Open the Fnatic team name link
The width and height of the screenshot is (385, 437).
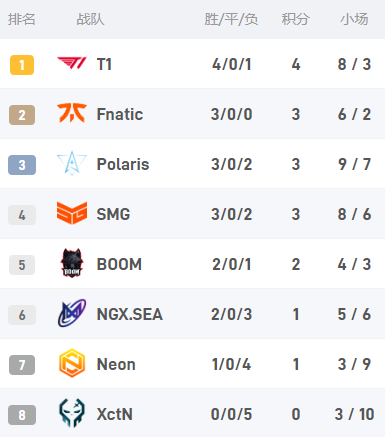coord(120,114)
